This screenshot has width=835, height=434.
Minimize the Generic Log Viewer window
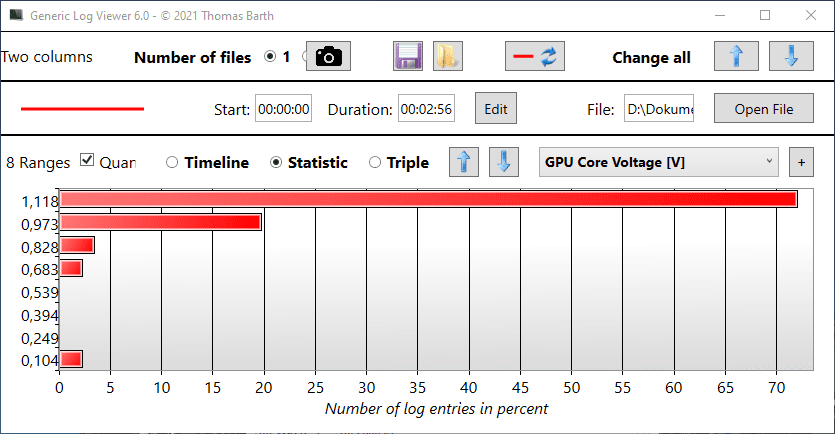click(x=720, y=15)
